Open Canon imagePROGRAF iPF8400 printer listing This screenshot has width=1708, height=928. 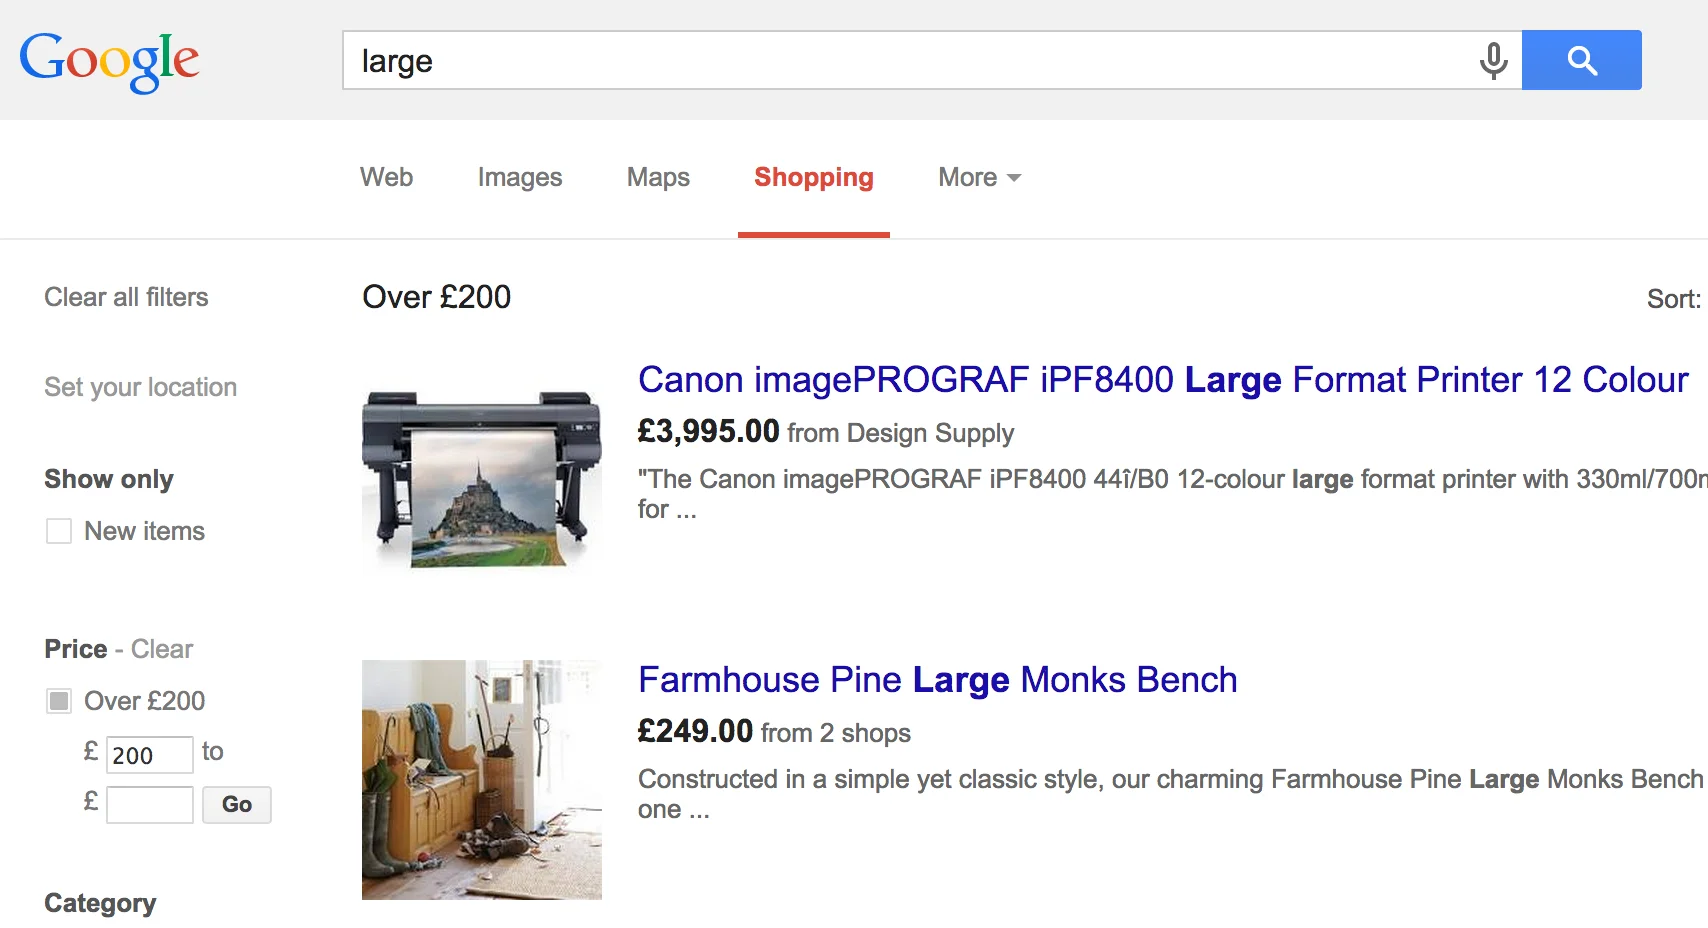point(1162,380)
